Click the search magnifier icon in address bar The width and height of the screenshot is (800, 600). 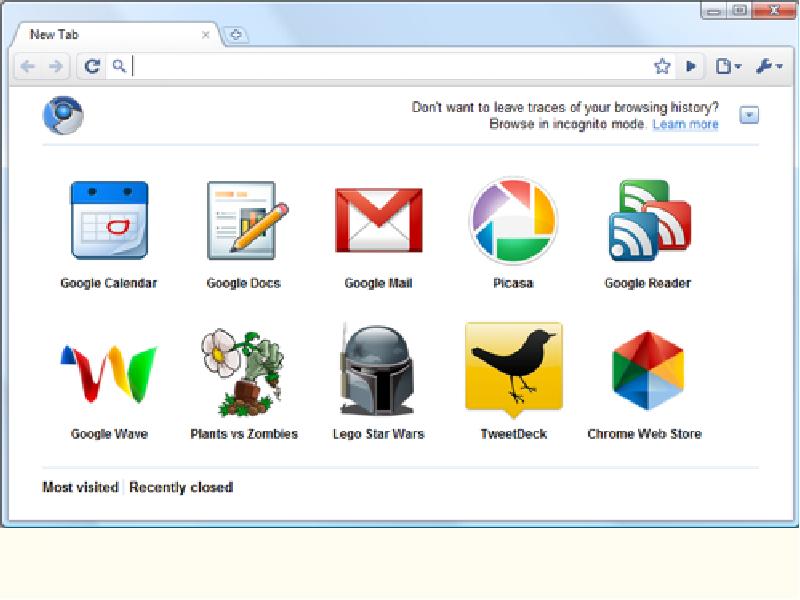pyautogui.click(x=119, y=66)
